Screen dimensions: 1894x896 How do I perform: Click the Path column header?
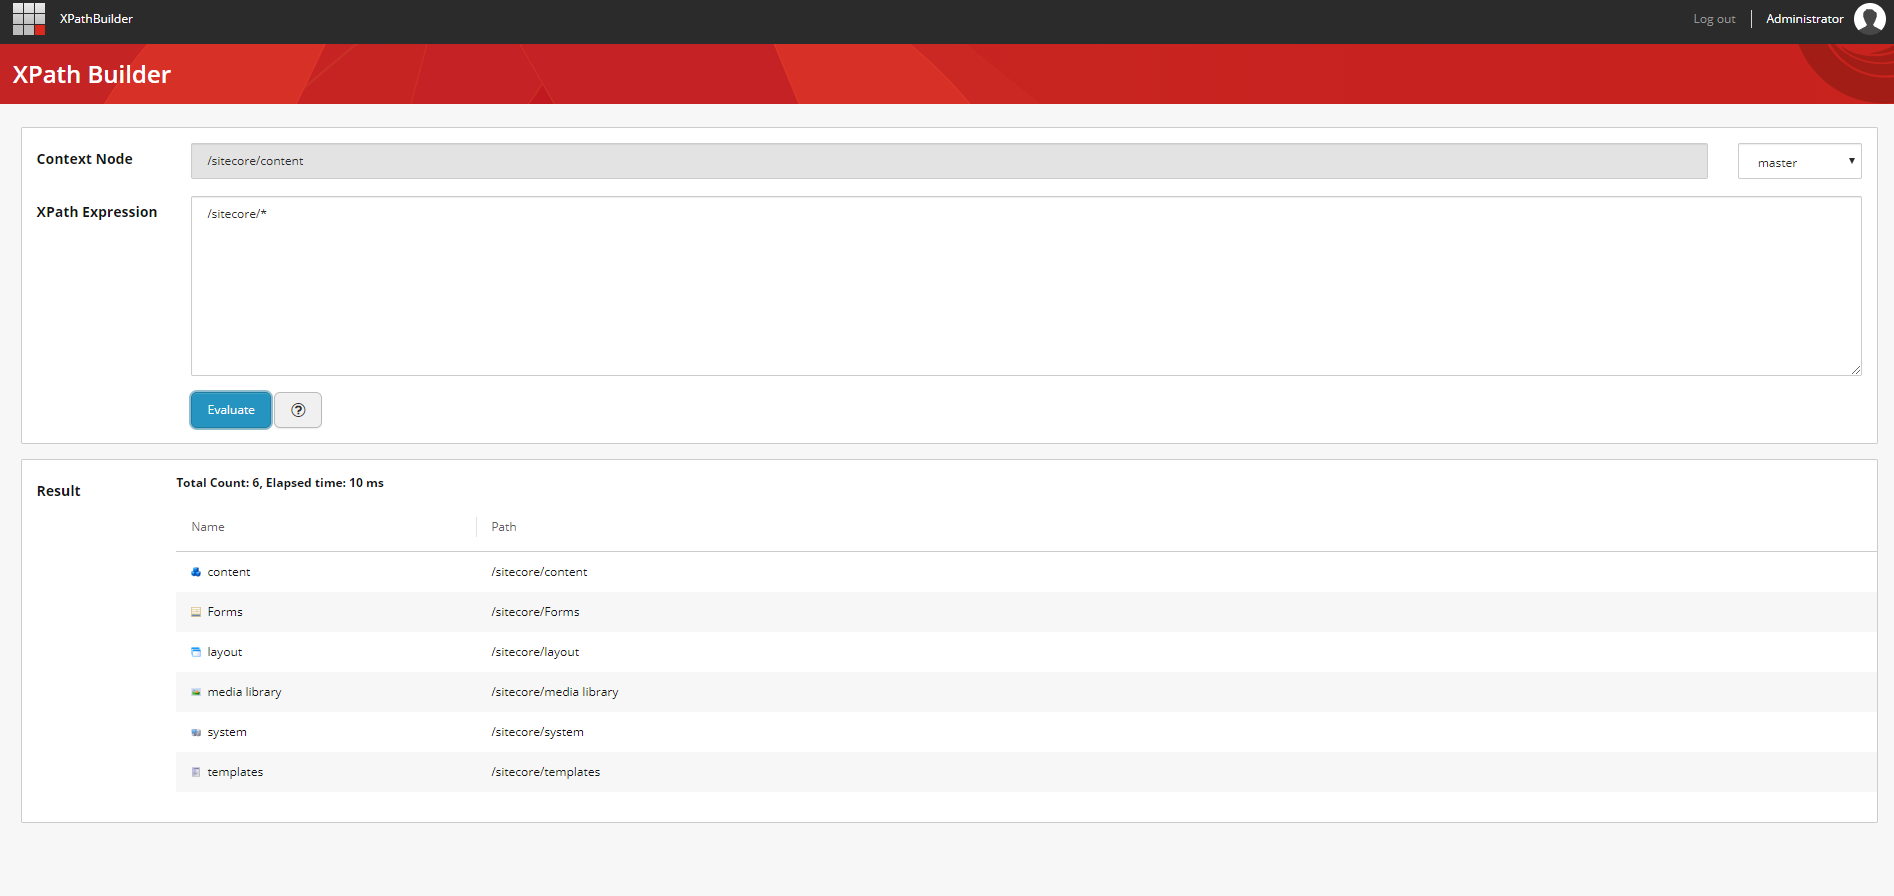coord(504,527)
